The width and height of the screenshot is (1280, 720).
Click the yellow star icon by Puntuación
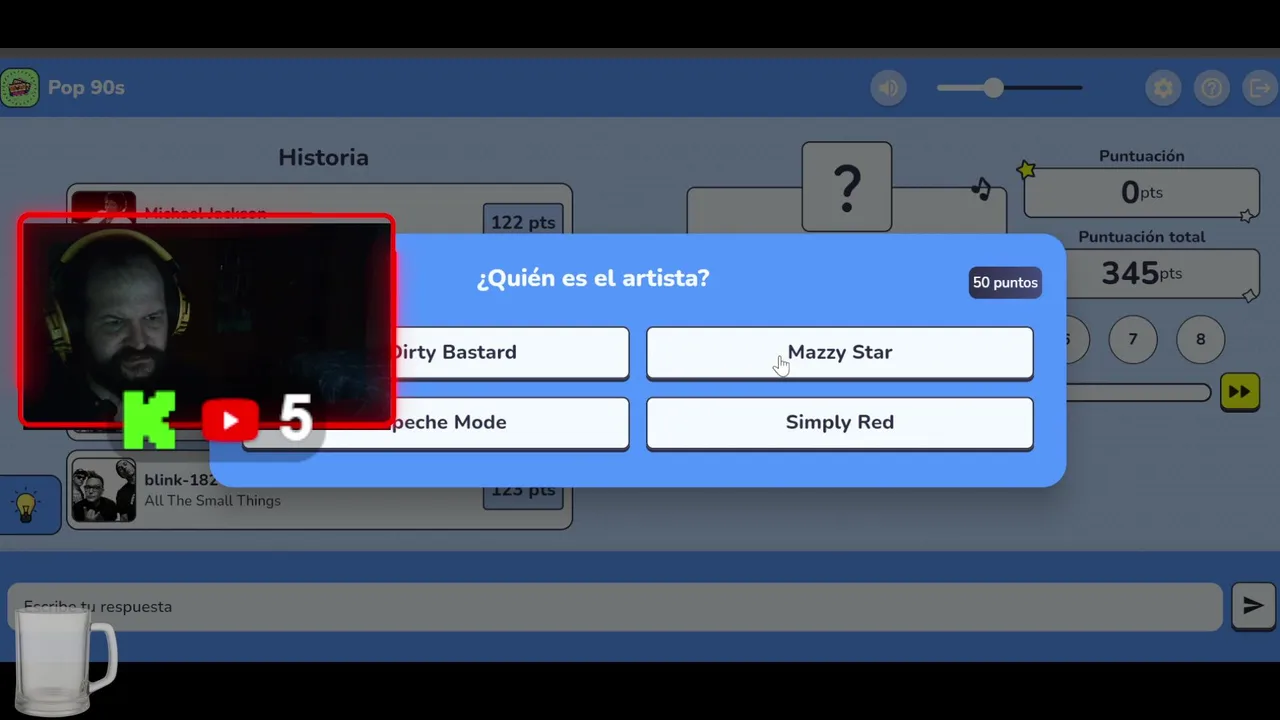pyautogui.click(x=1026, y=170)
